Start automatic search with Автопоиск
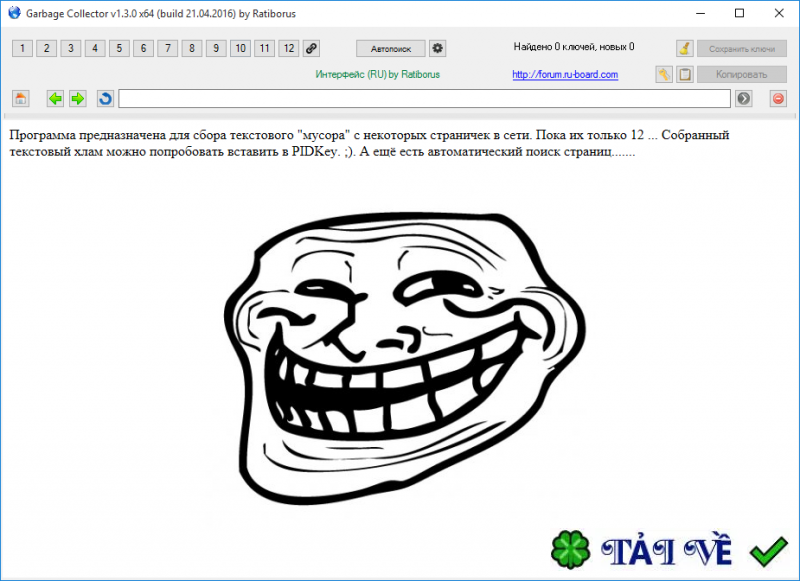The width and height of the screenshot is (800, 581). (389, 48)
